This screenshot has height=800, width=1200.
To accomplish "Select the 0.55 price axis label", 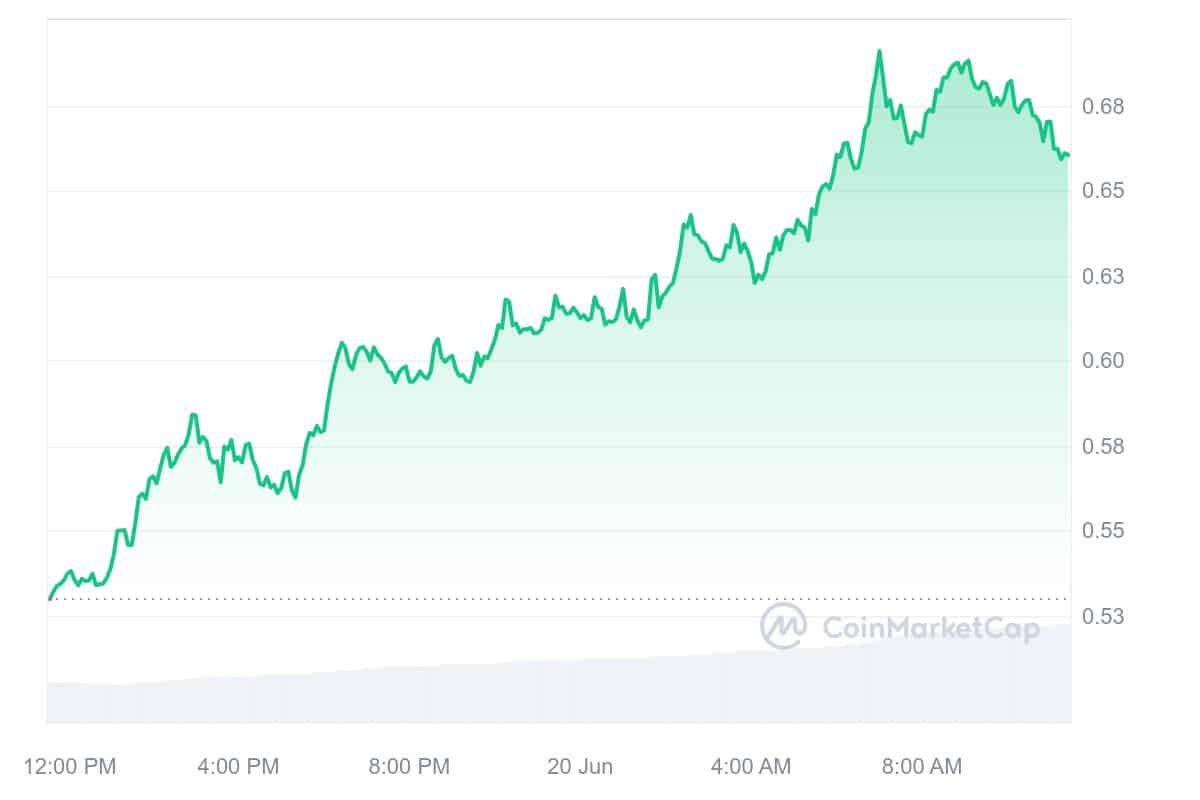I will click(x=1104, y=530).
